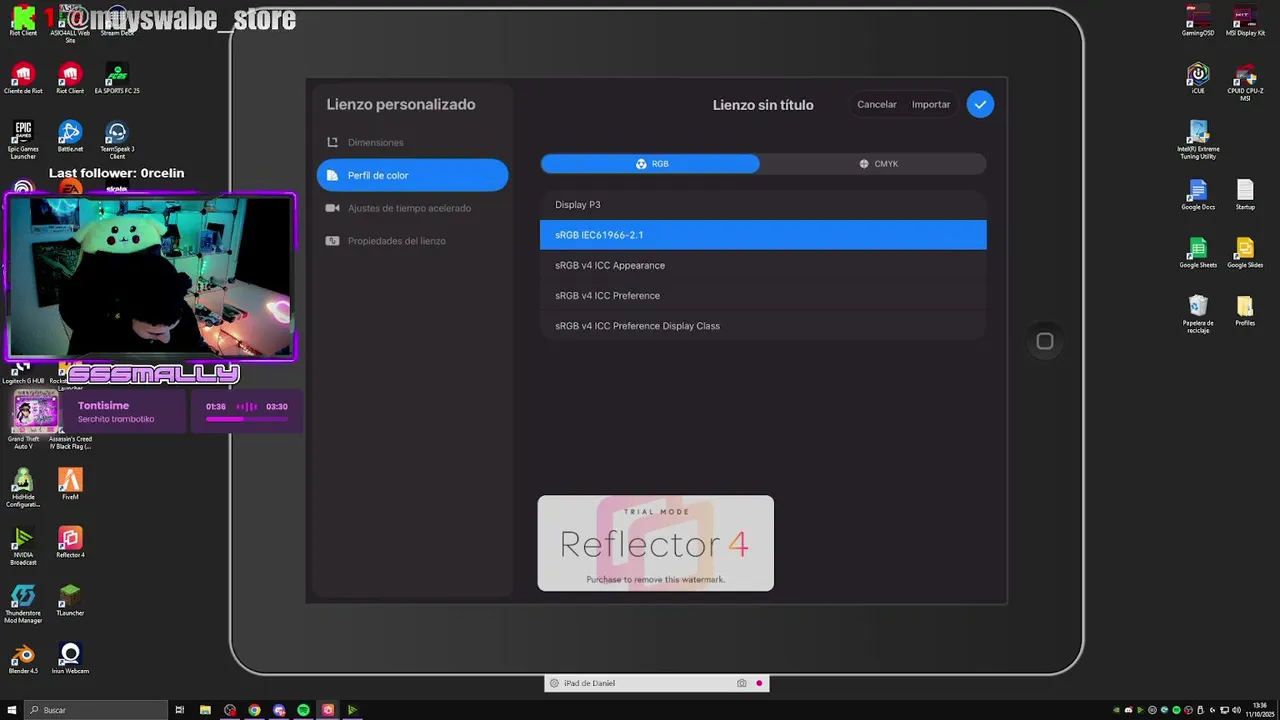Open Google Docs desktop icon

tap(1198, 195)
